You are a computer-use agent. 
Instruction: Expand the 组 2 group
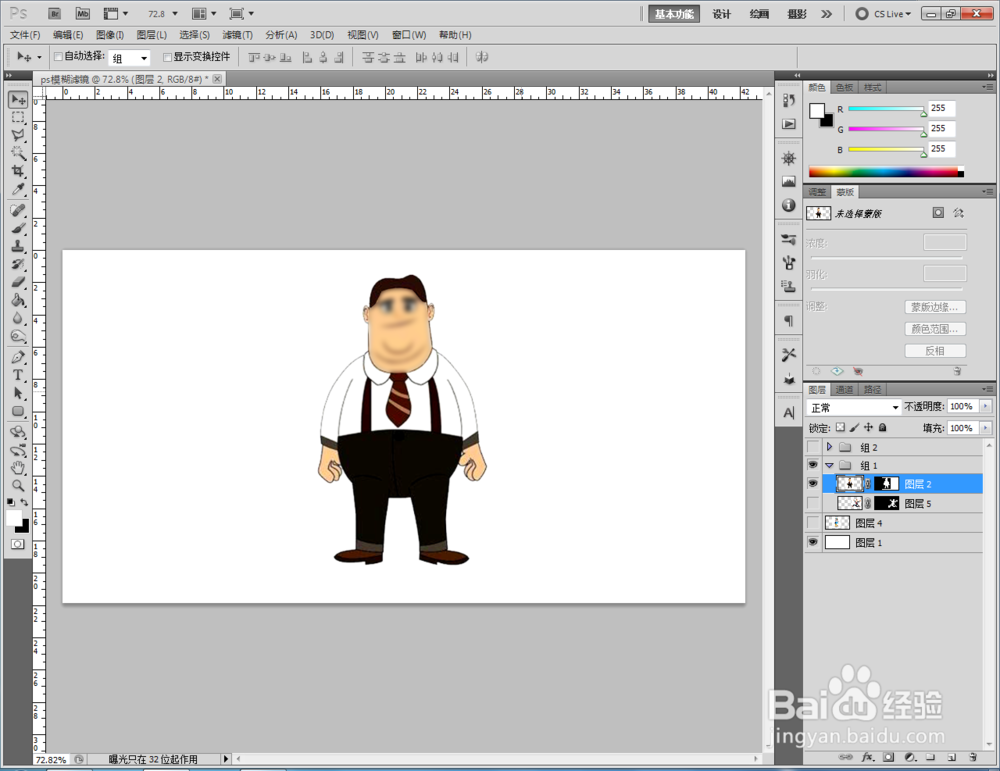tap(829, 447)
